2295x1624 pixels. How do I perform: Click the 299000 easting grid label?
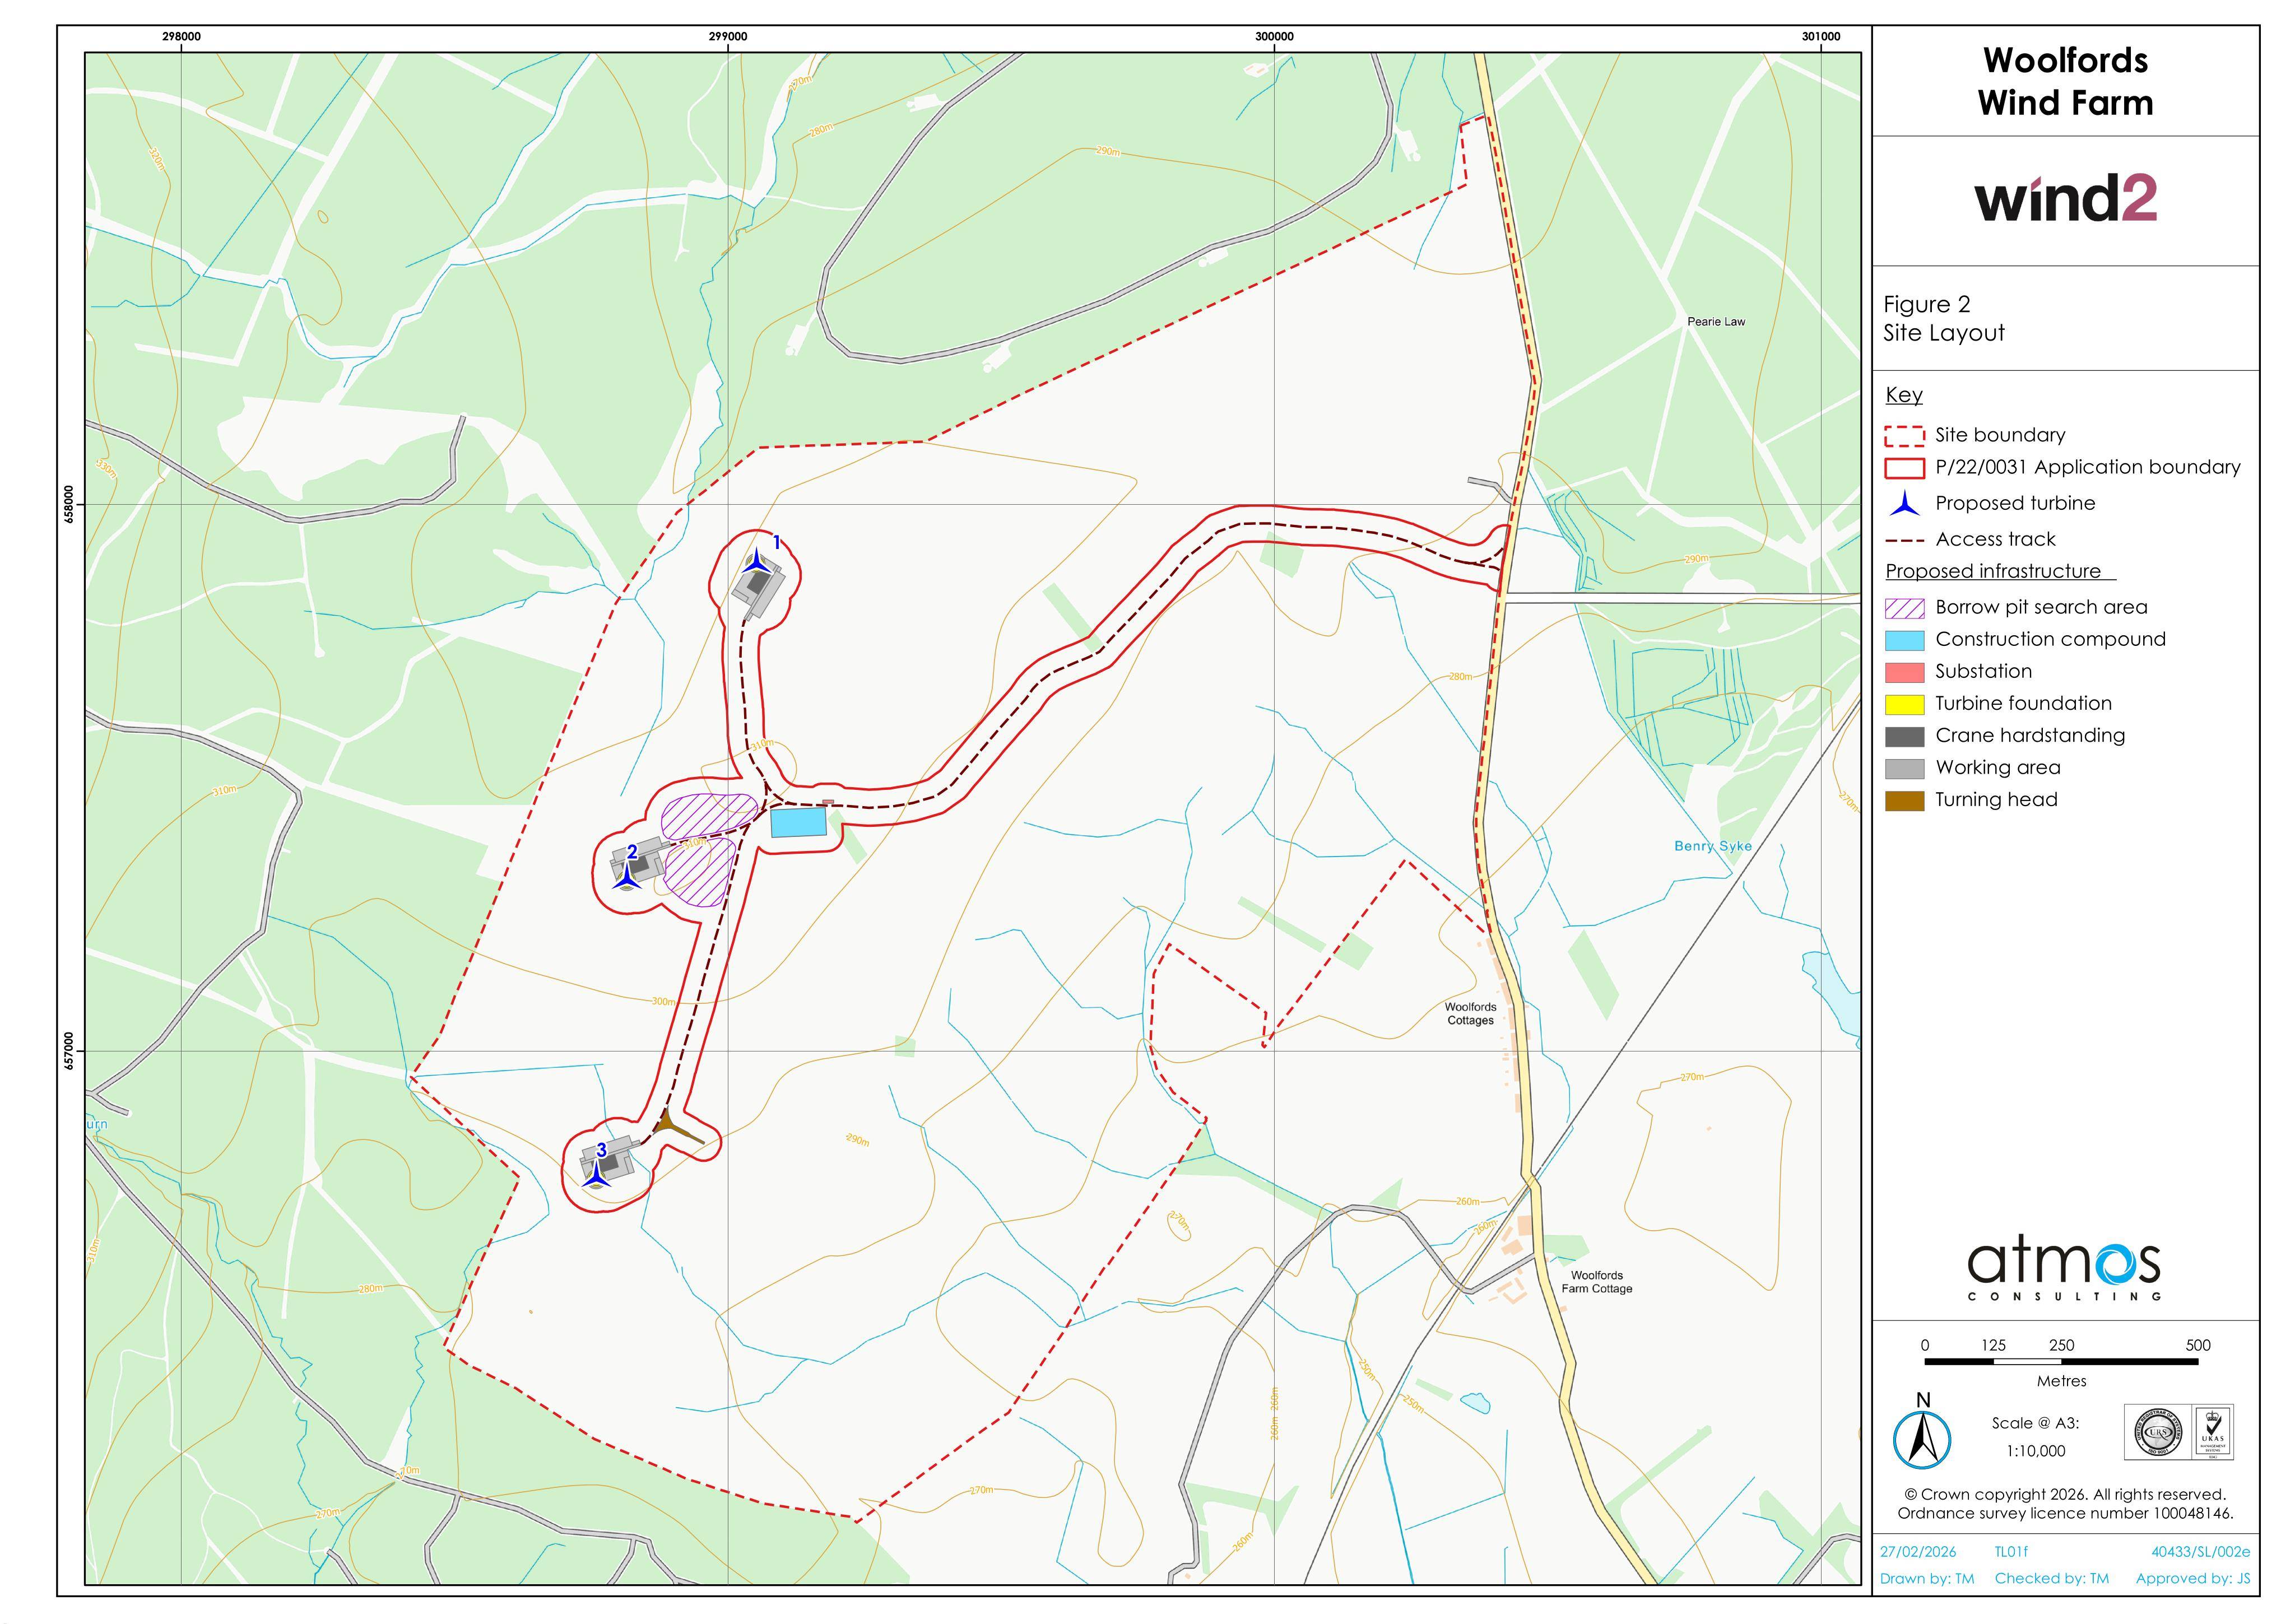728,36
